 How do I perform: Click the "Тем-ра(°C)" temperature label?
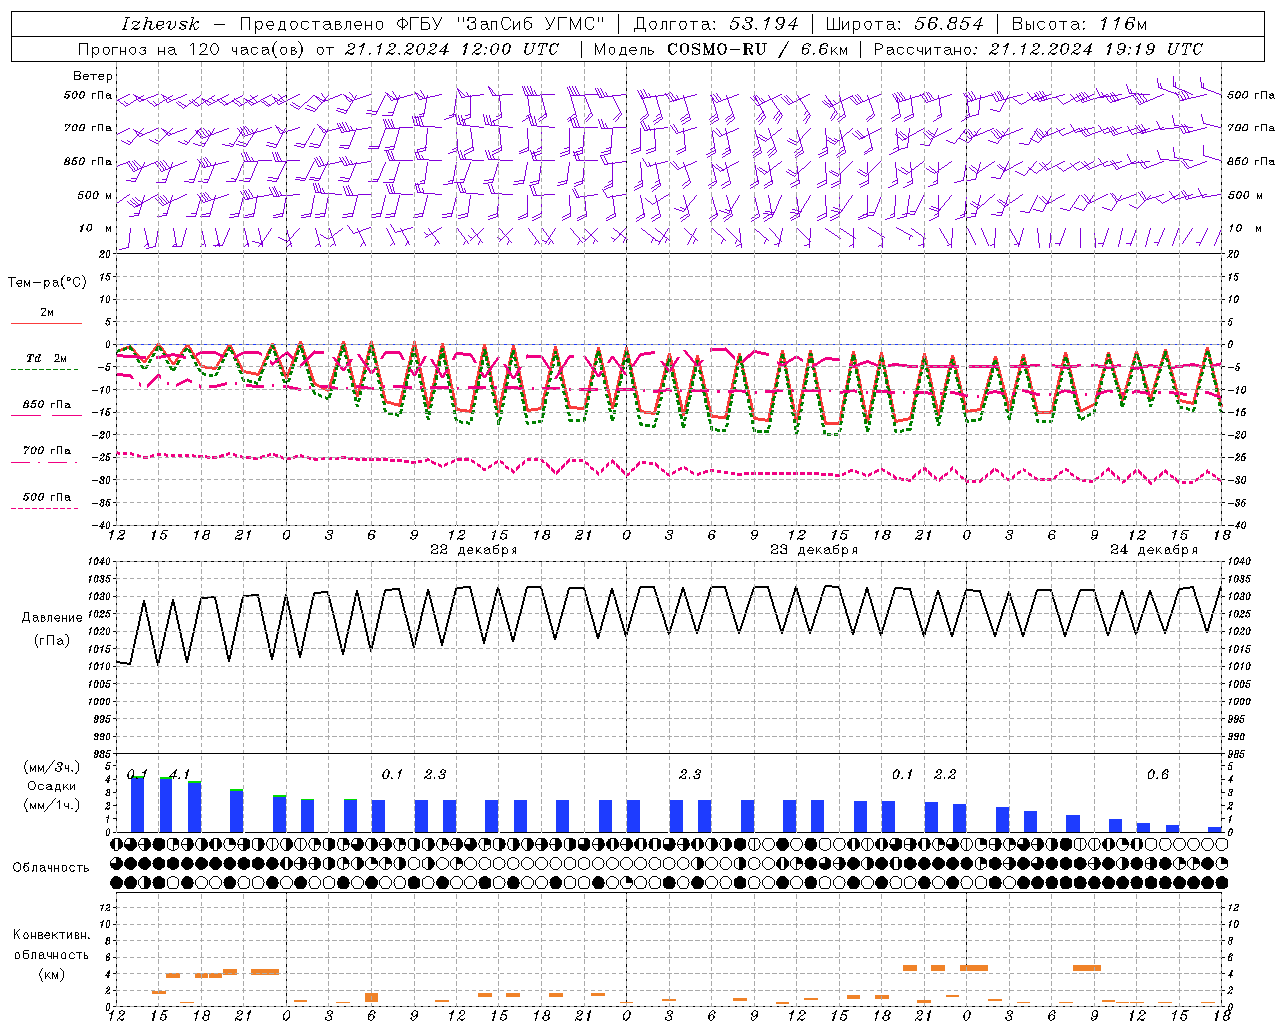coord(47,283)
